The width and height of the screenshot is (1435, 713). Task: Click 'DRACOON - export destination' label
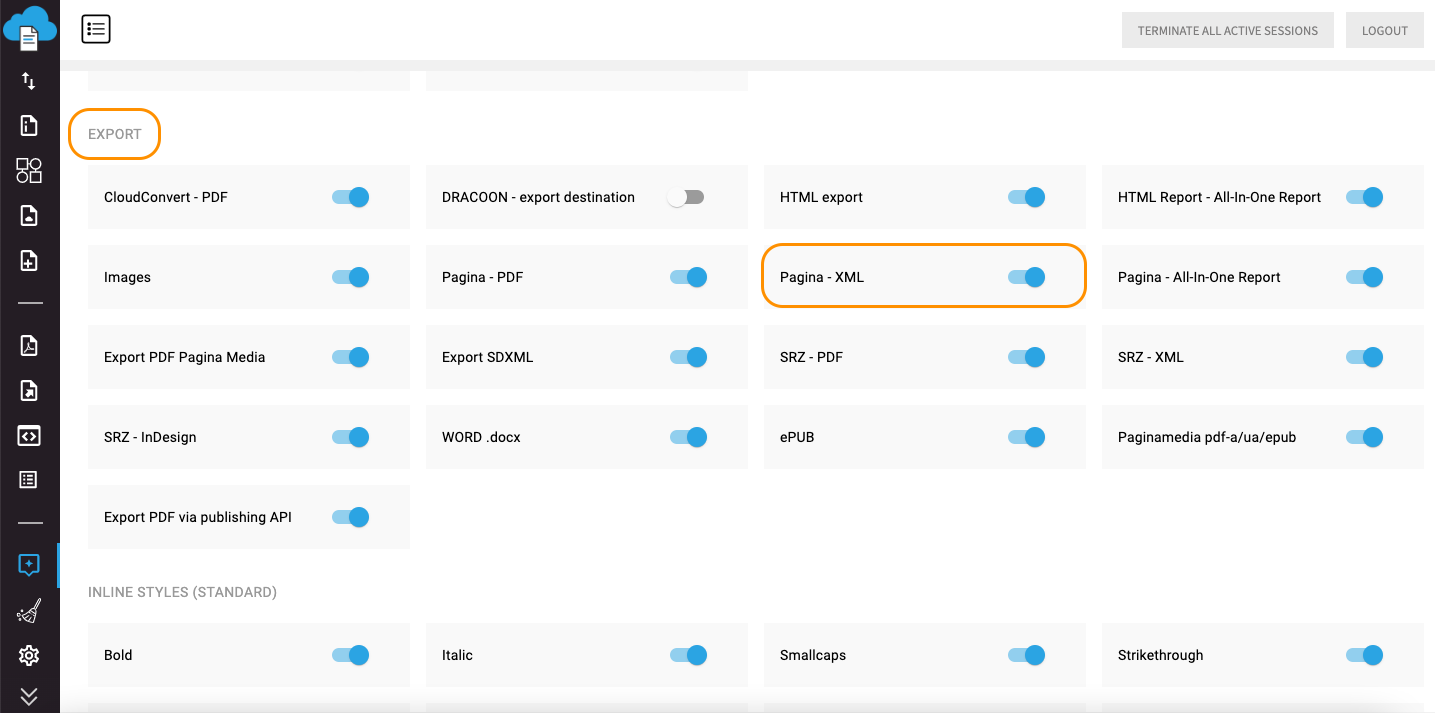click(x=538, y=197)
